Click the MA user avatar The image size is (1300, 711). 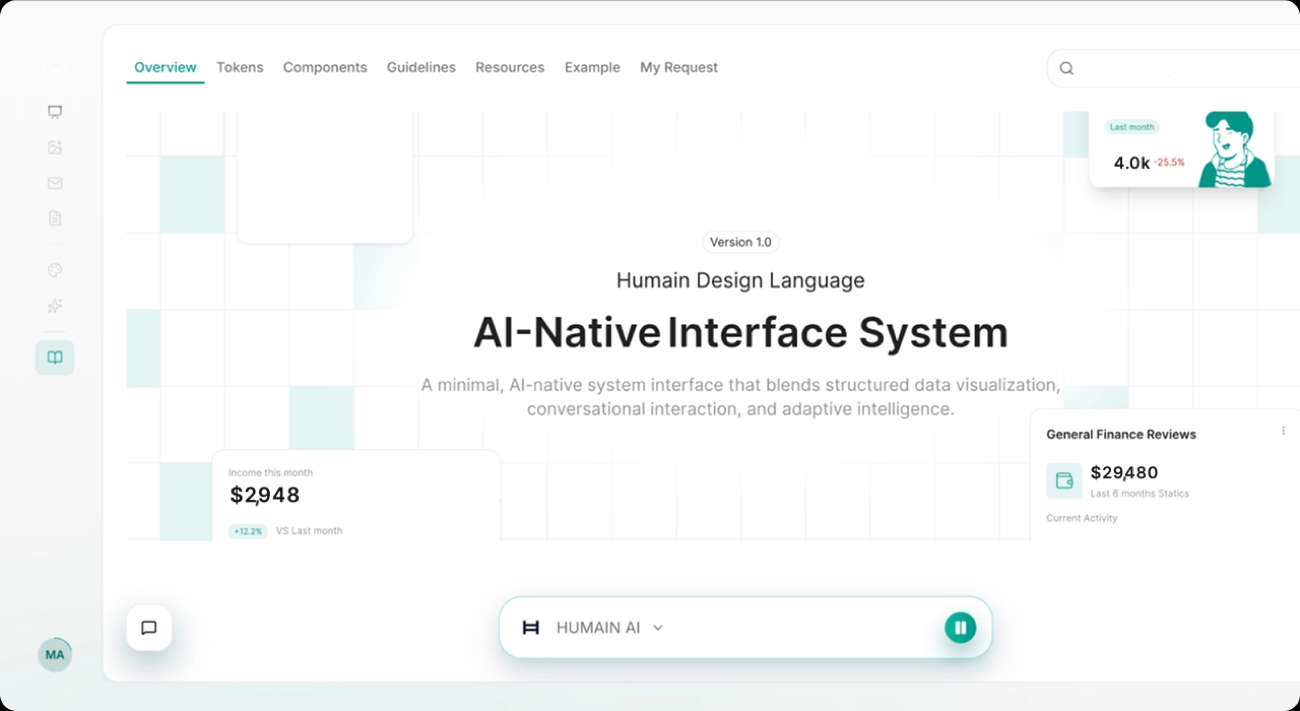click(54, 655)
